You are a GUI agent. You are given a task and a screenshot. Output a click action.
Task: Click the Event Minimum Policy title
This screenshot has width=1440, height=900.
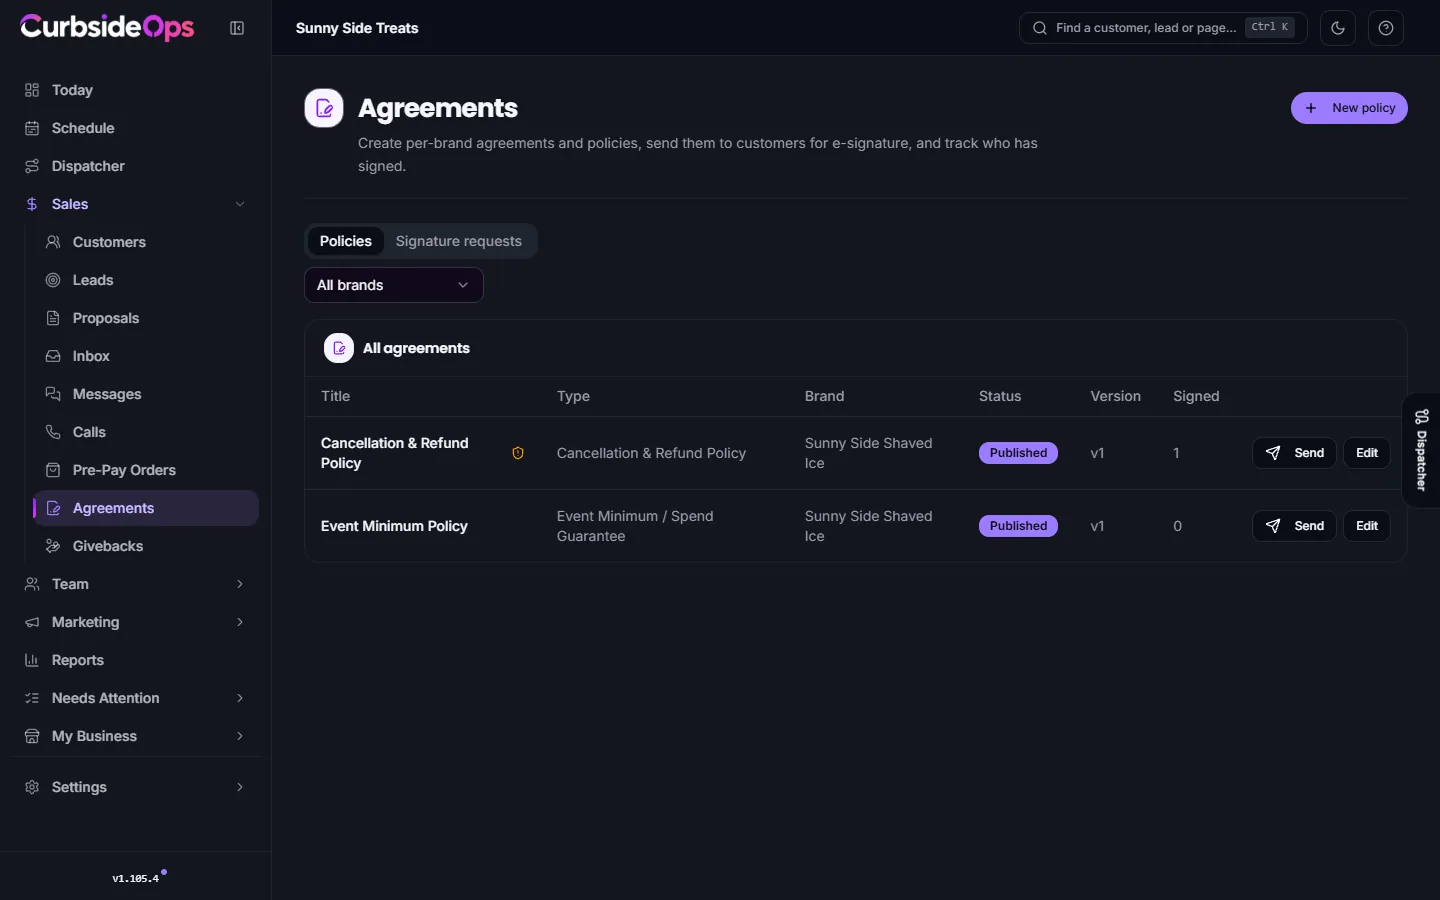394,526
